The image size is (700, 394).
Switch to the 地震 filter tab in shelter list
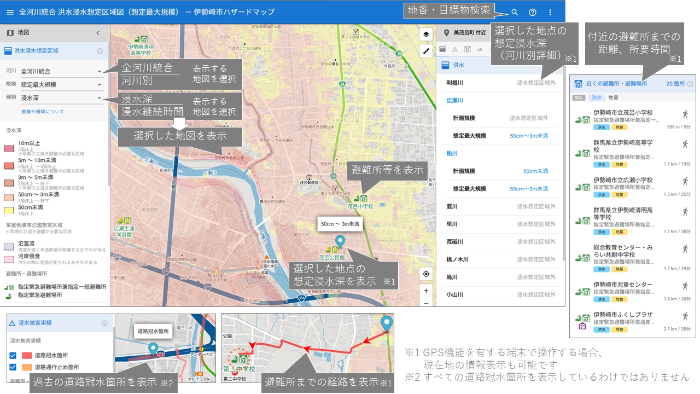tap(613, 97)
